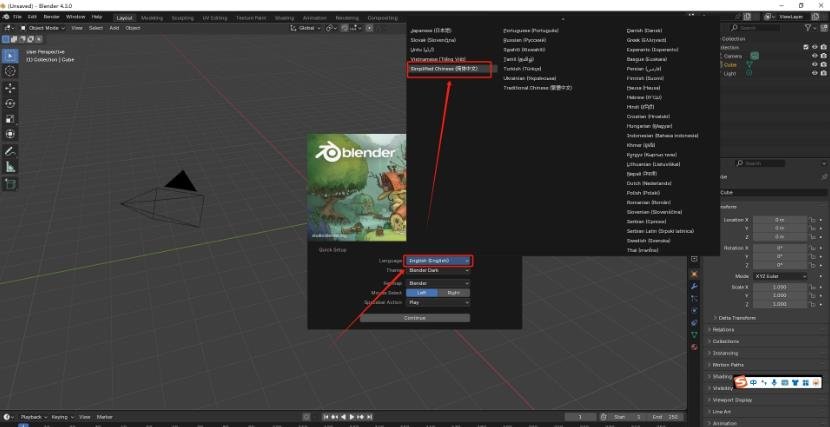This screenshot has height=427, width=830.
Task: Activate the Scale tool
Action: (11, 119)
